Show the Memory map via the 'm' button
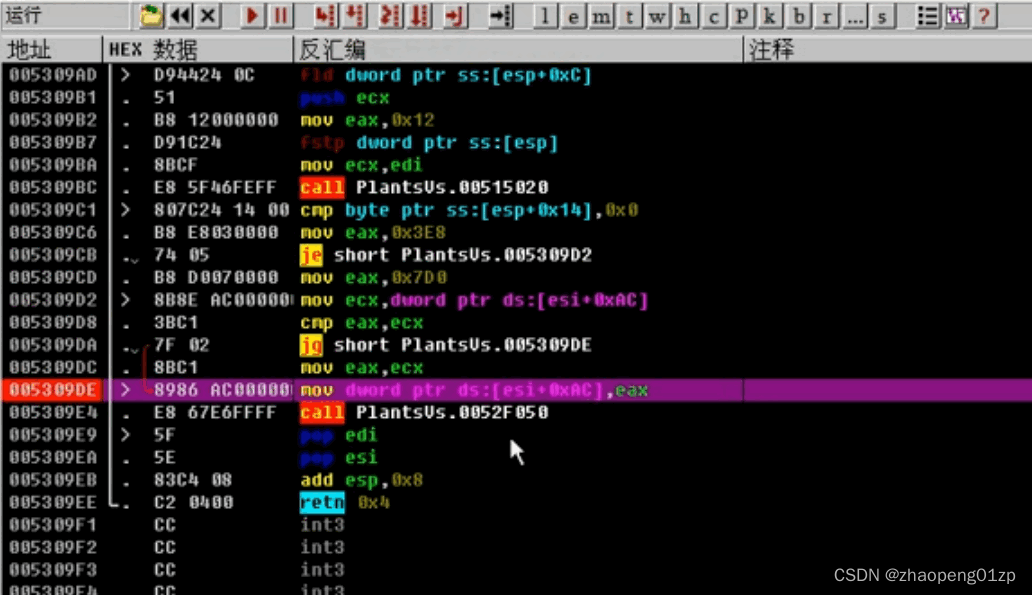The height and width of the screenshot is (595, 1032). [x=601, y=16]
